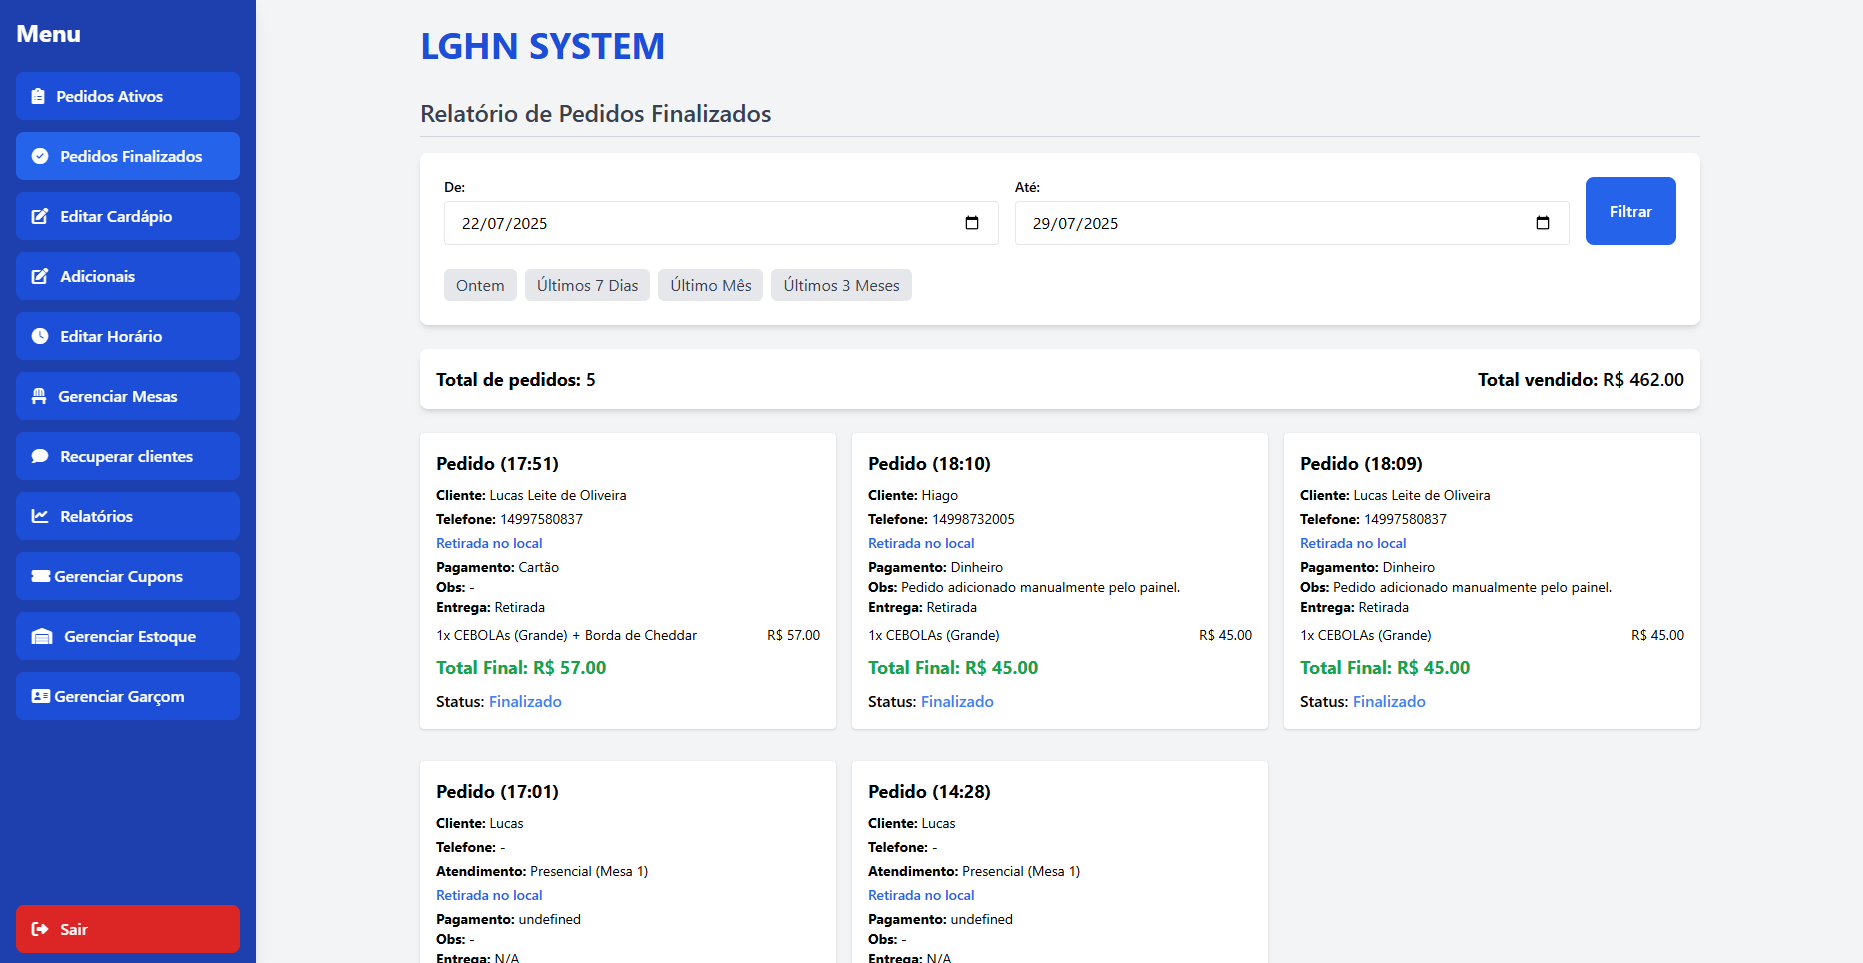Navigate to Editar Horário

(x=128, y=336)
